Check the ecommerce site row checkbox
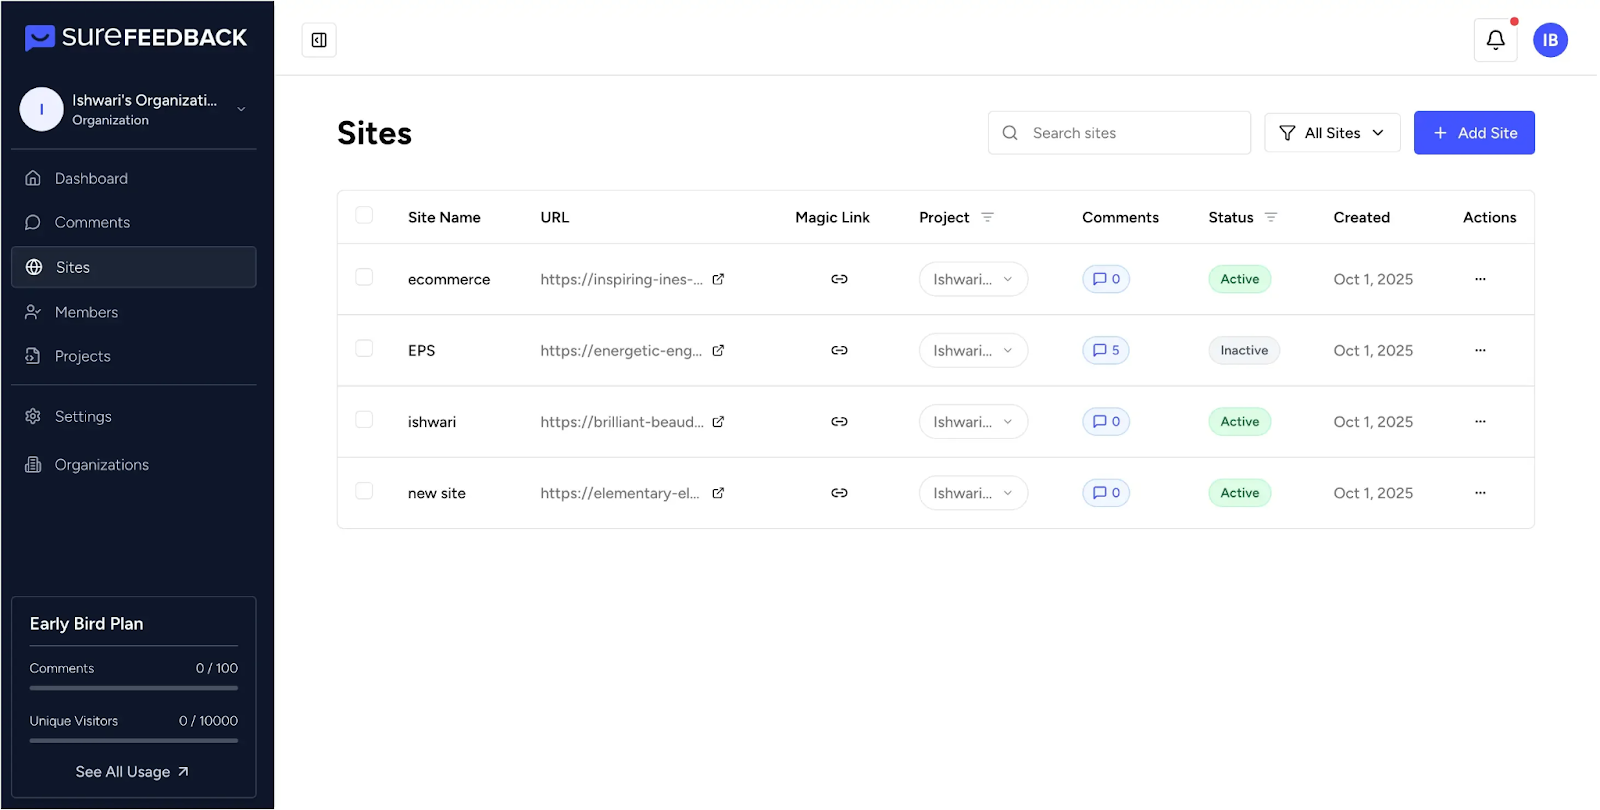The height and width of the screenshot is (810, 1600). click(x=364, y=277)
